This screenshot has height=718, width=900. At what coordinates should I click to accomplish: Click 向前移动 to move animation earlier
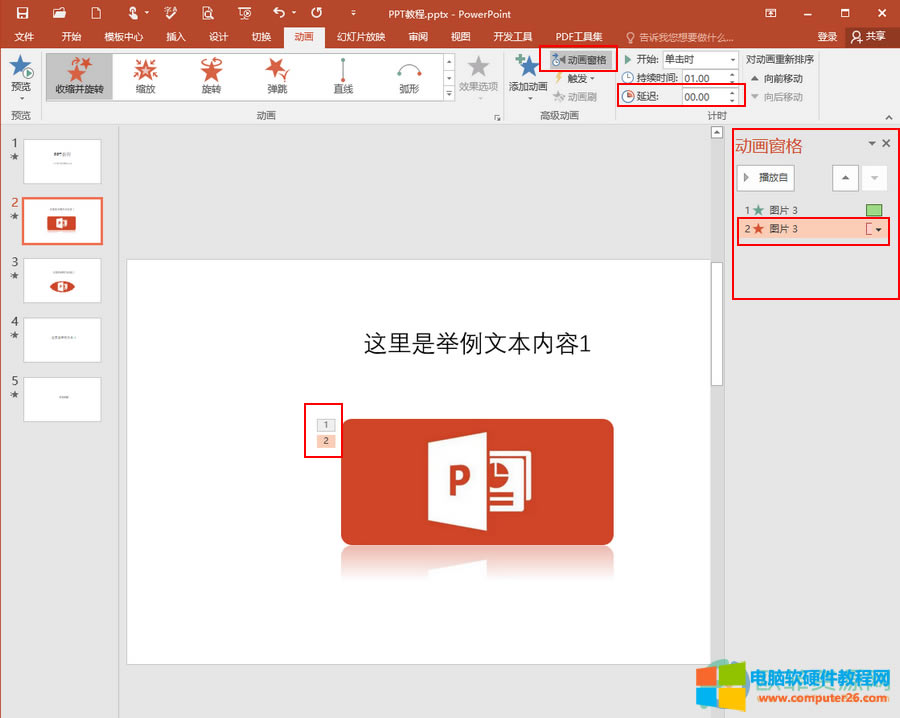click(781, 78)
